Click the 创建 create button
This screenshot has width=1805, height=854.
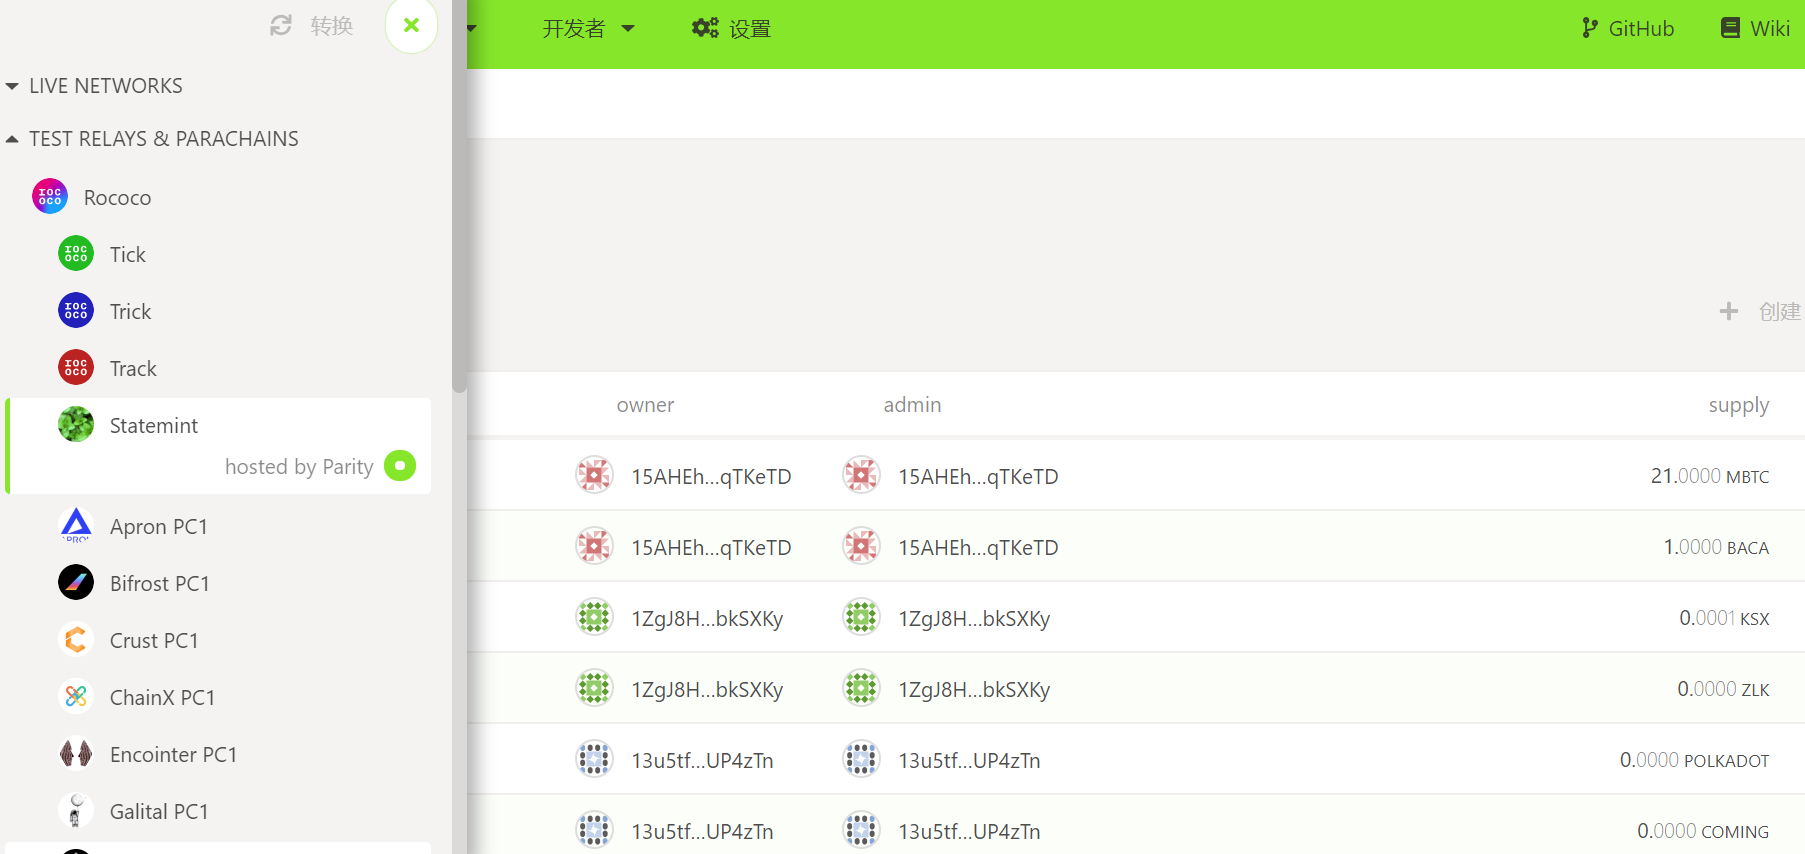click(1760, 312)
